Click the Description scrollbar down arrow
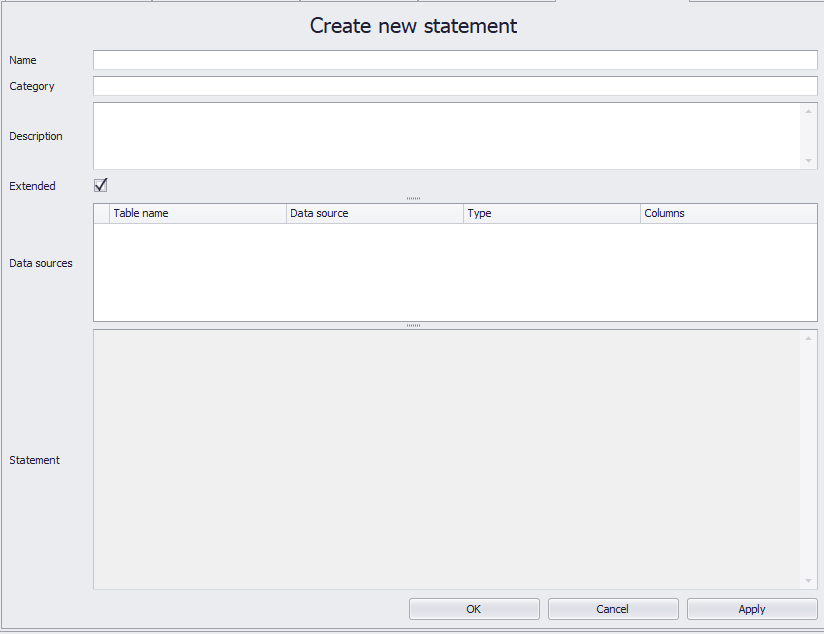 pos(808,161)
